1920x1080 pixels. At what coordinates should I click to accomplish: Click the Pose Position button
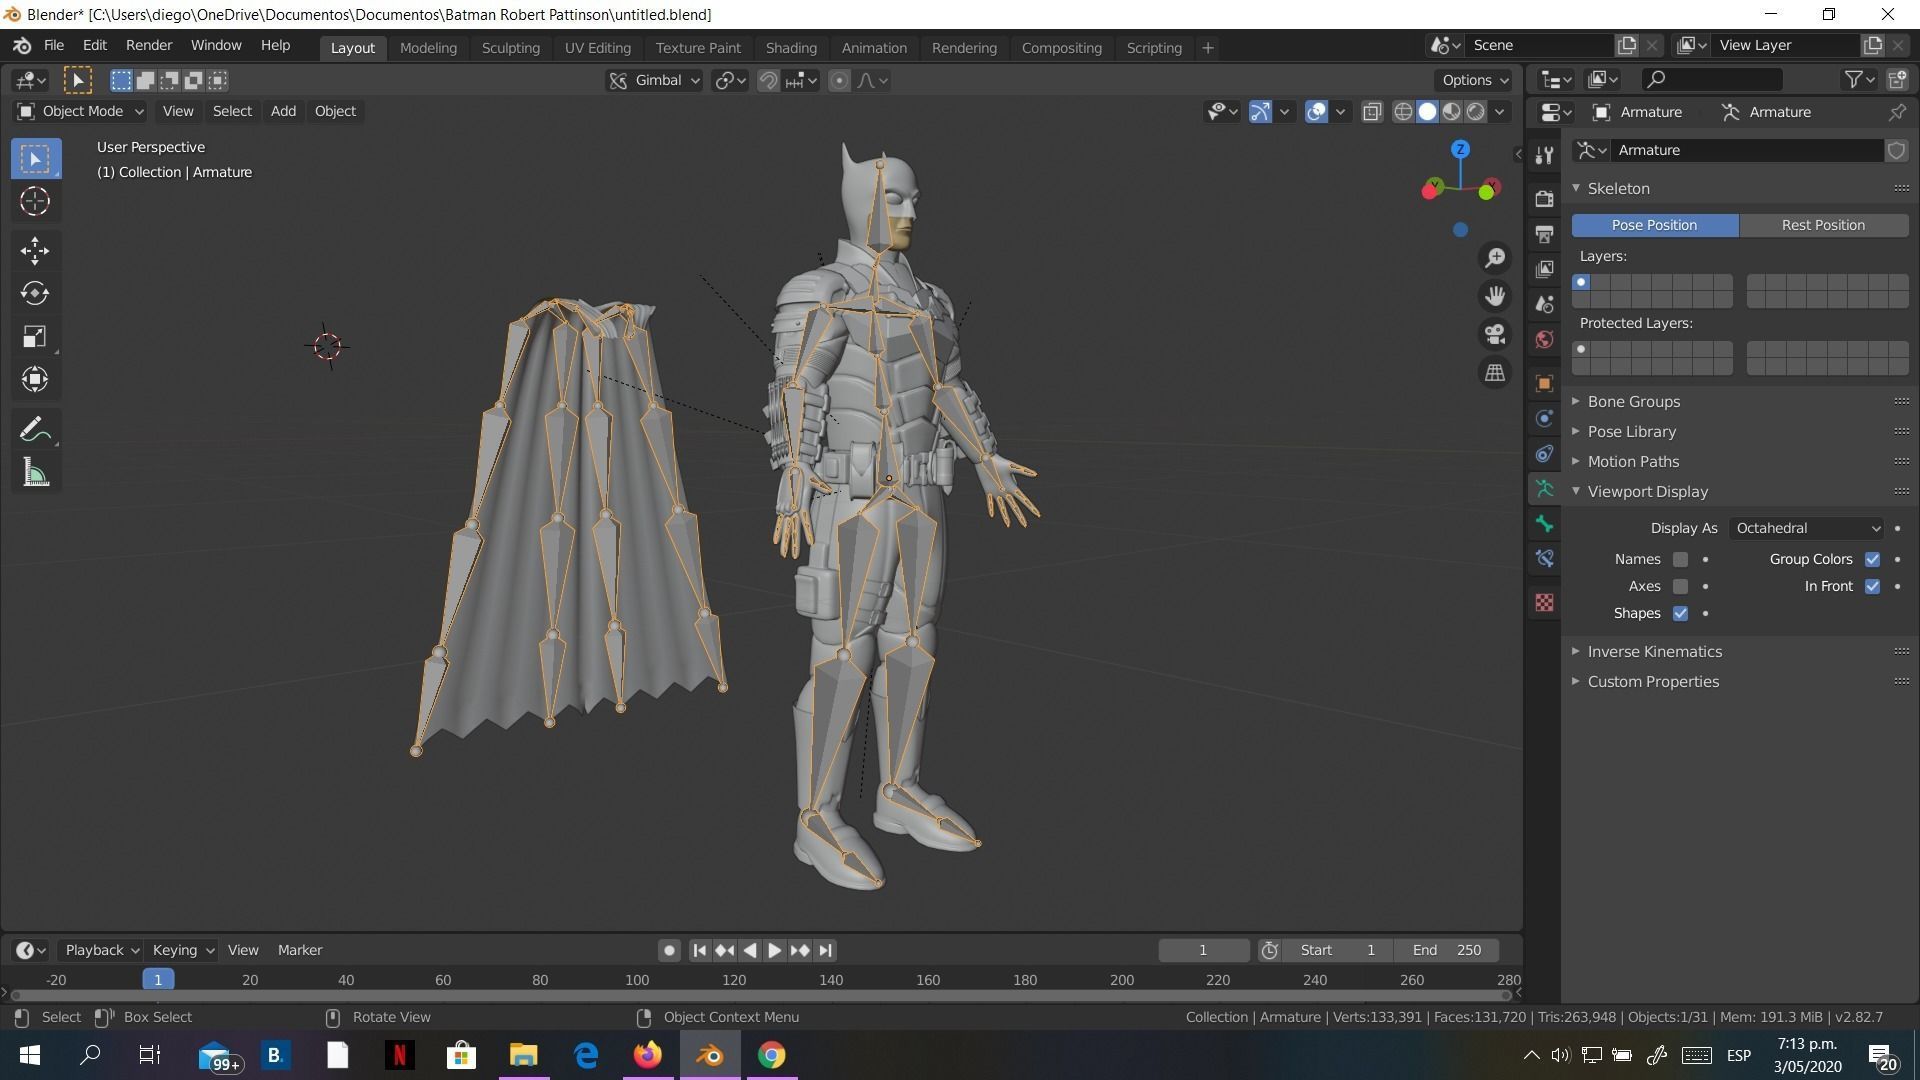click(x=1655, y=225)
